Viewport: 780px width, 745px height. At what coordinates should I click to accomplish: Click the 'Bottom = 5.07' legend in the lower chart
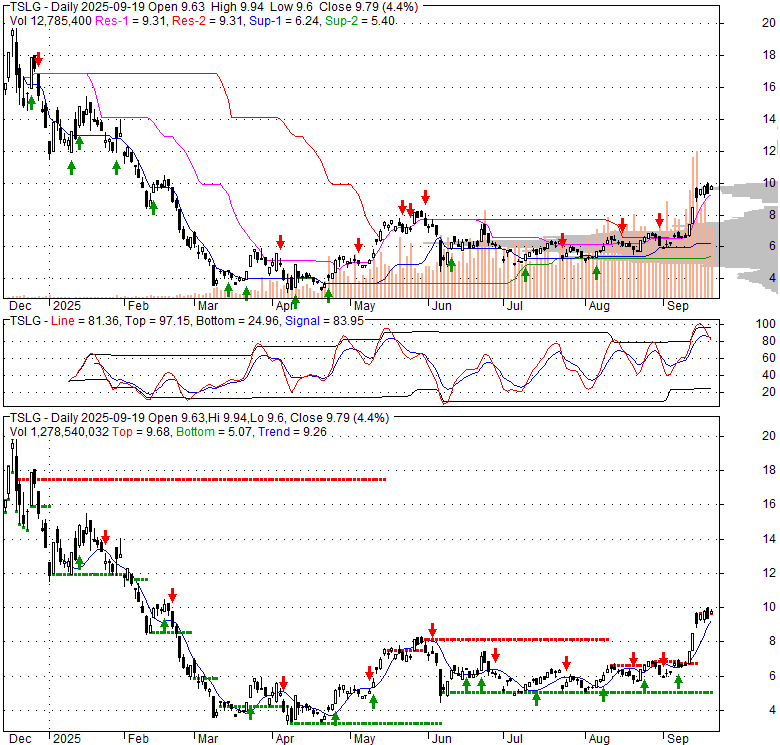[x=214, y=432]
